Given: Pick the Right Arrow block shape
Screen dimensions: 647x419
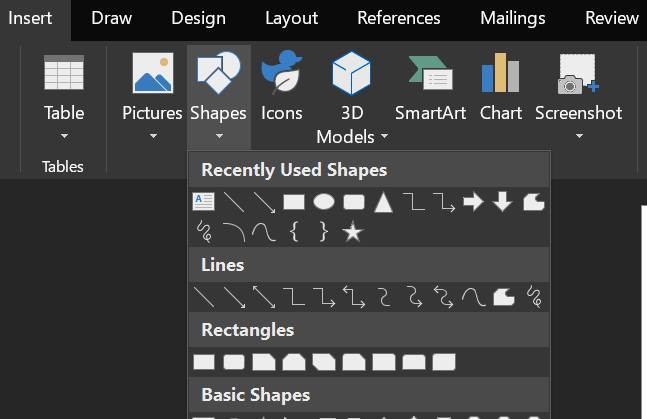Looking at the screenshot, I should click(x=473, y=202).
